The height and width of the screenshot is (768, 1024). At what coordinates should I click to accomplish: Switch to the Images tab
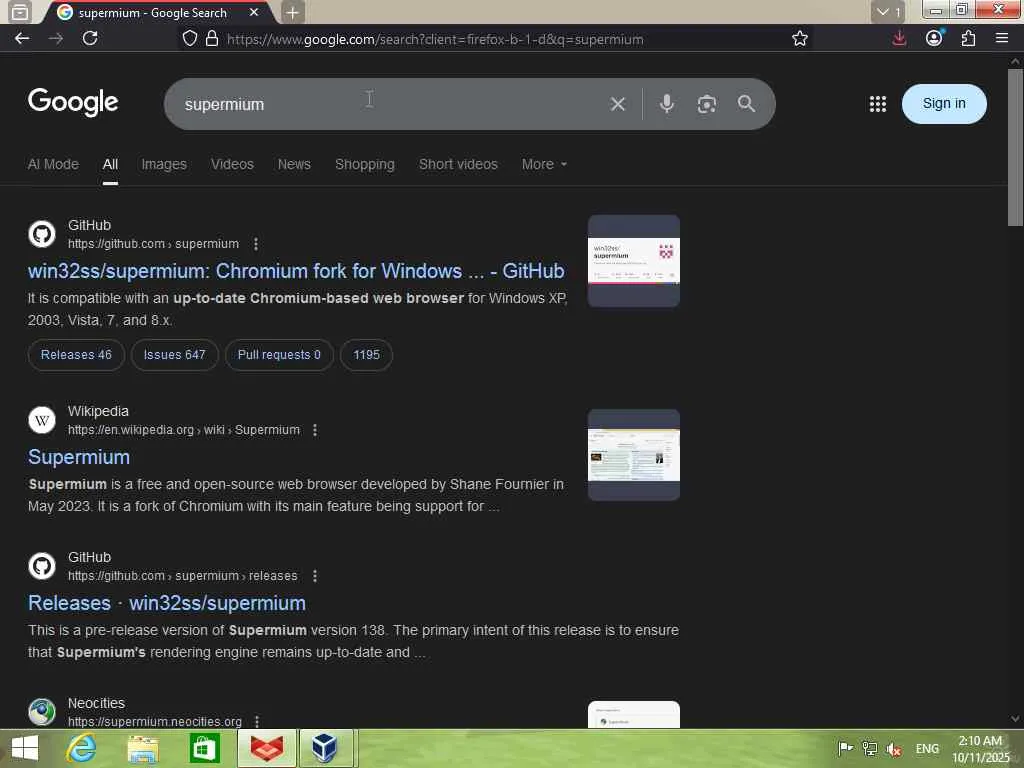(164, 165)
